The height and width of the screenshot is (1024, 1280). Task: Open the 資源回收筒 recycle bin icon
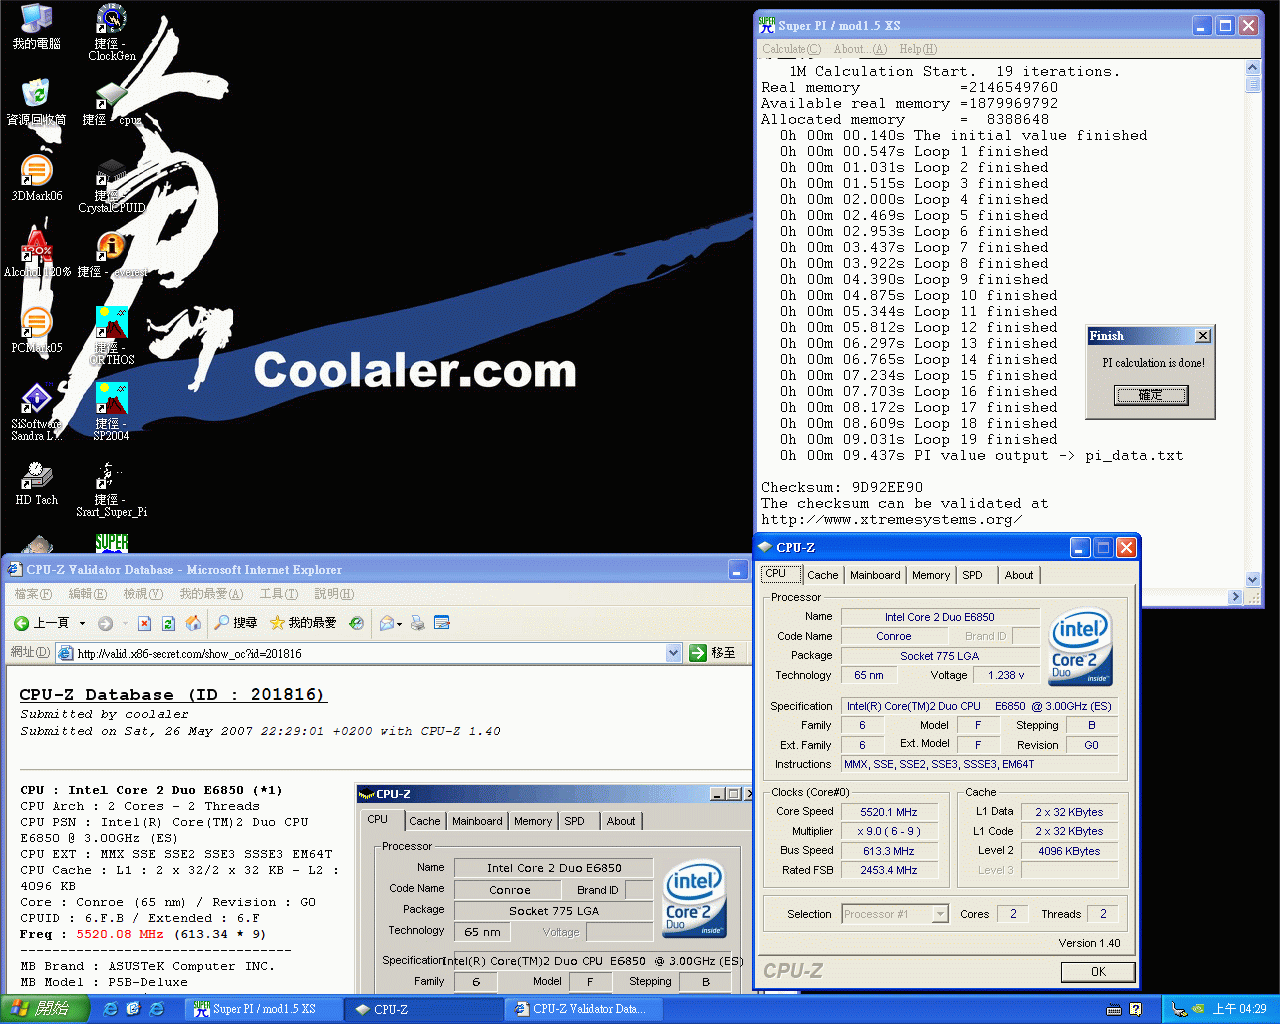coord(36,103)
